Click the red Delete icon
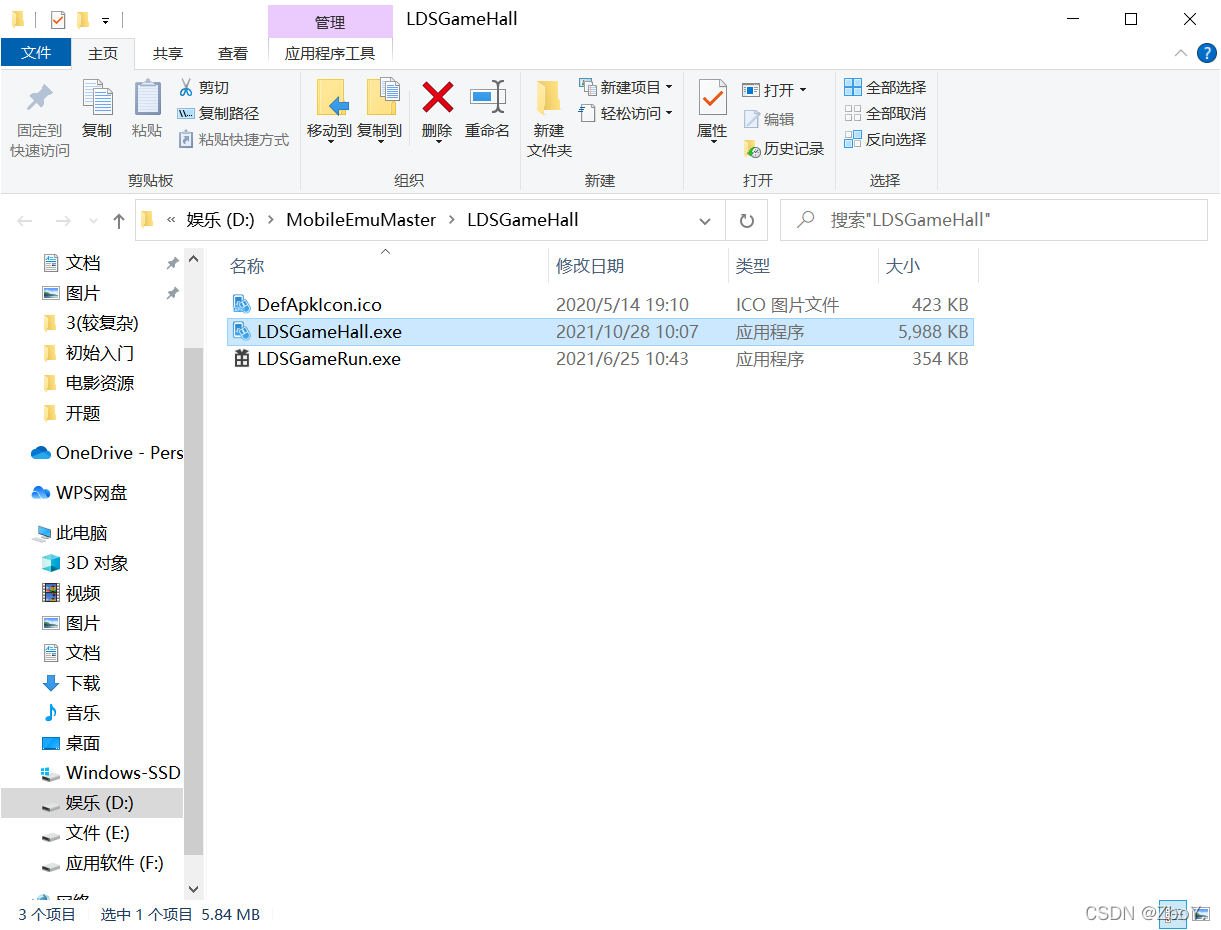 pyautogui.click(x=437, y=98)
